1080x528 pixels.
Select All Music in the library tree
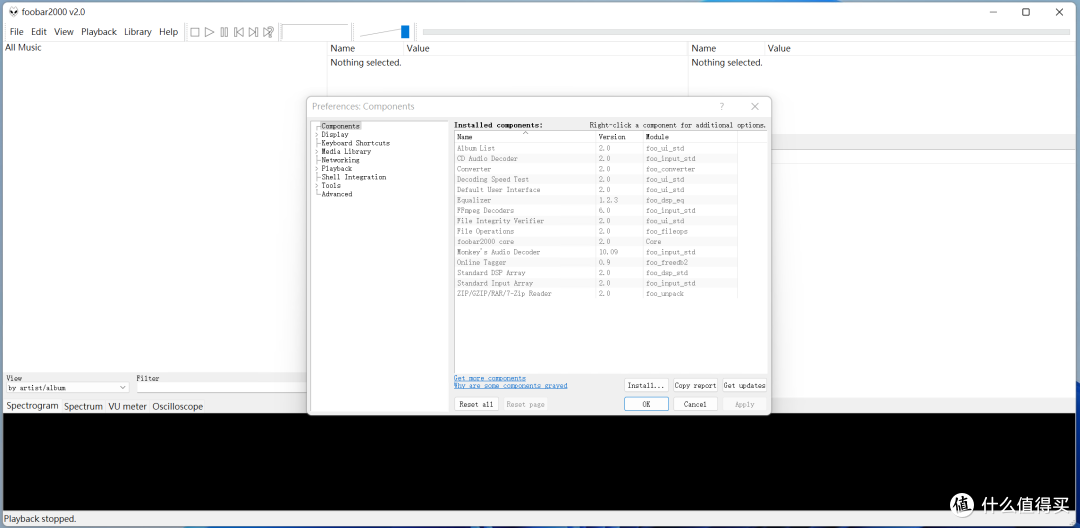pyautogui.click(x=23, y=47)
